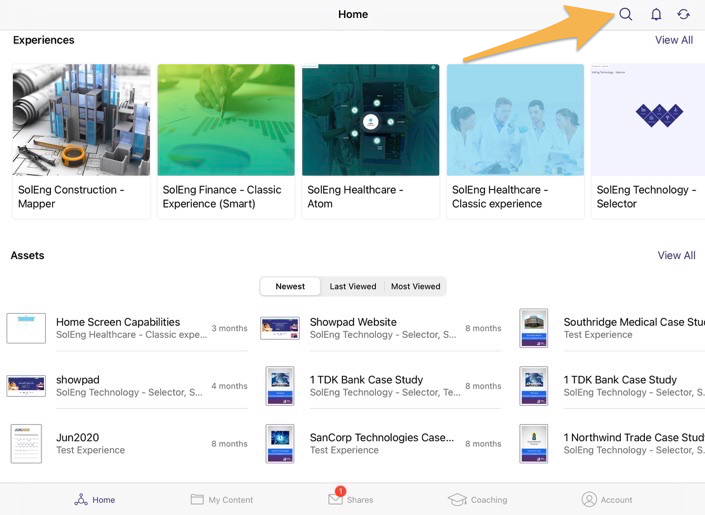Select SolEng Healthcare Classic experience caption
The width and height of the screenshot is (705, 515).
tap(500, 197)
